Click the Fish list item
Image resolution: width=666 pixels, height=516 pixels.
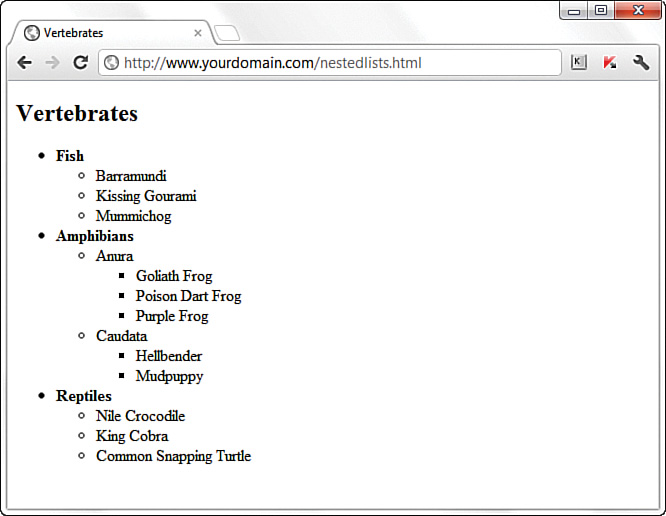[x=70, y=156]
